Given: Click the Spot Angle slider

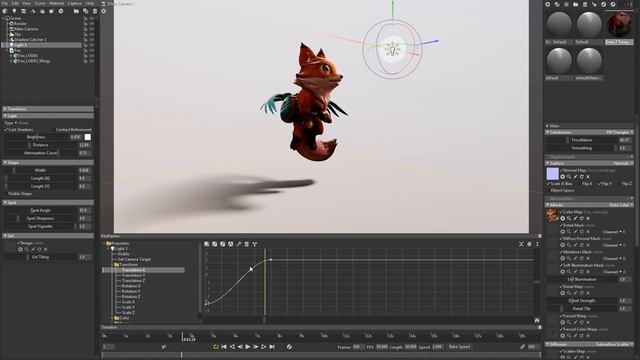Looking at the screenshot, I should [x=40, y=211].
